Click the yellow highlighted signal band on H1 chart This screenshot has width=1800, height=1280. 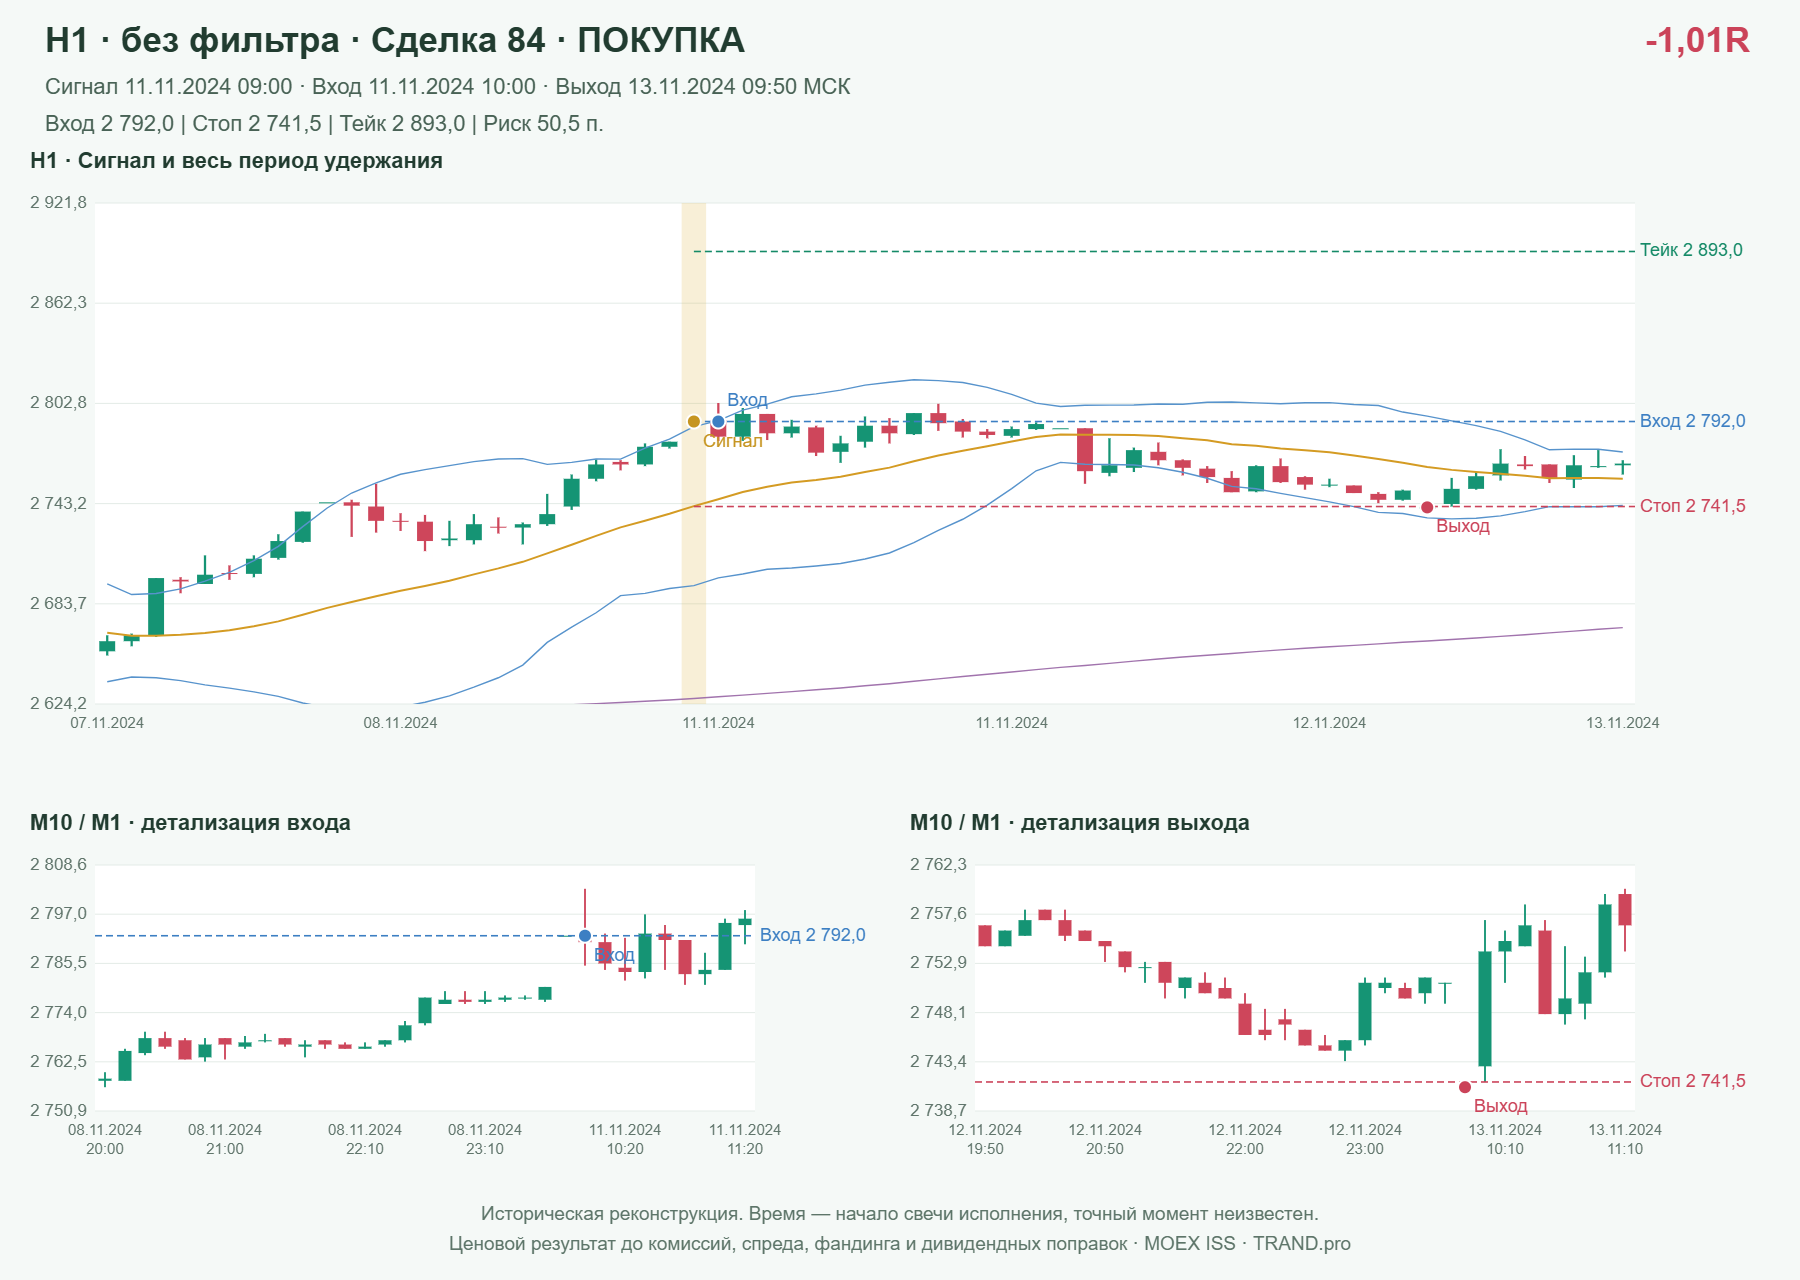point(694,453)
